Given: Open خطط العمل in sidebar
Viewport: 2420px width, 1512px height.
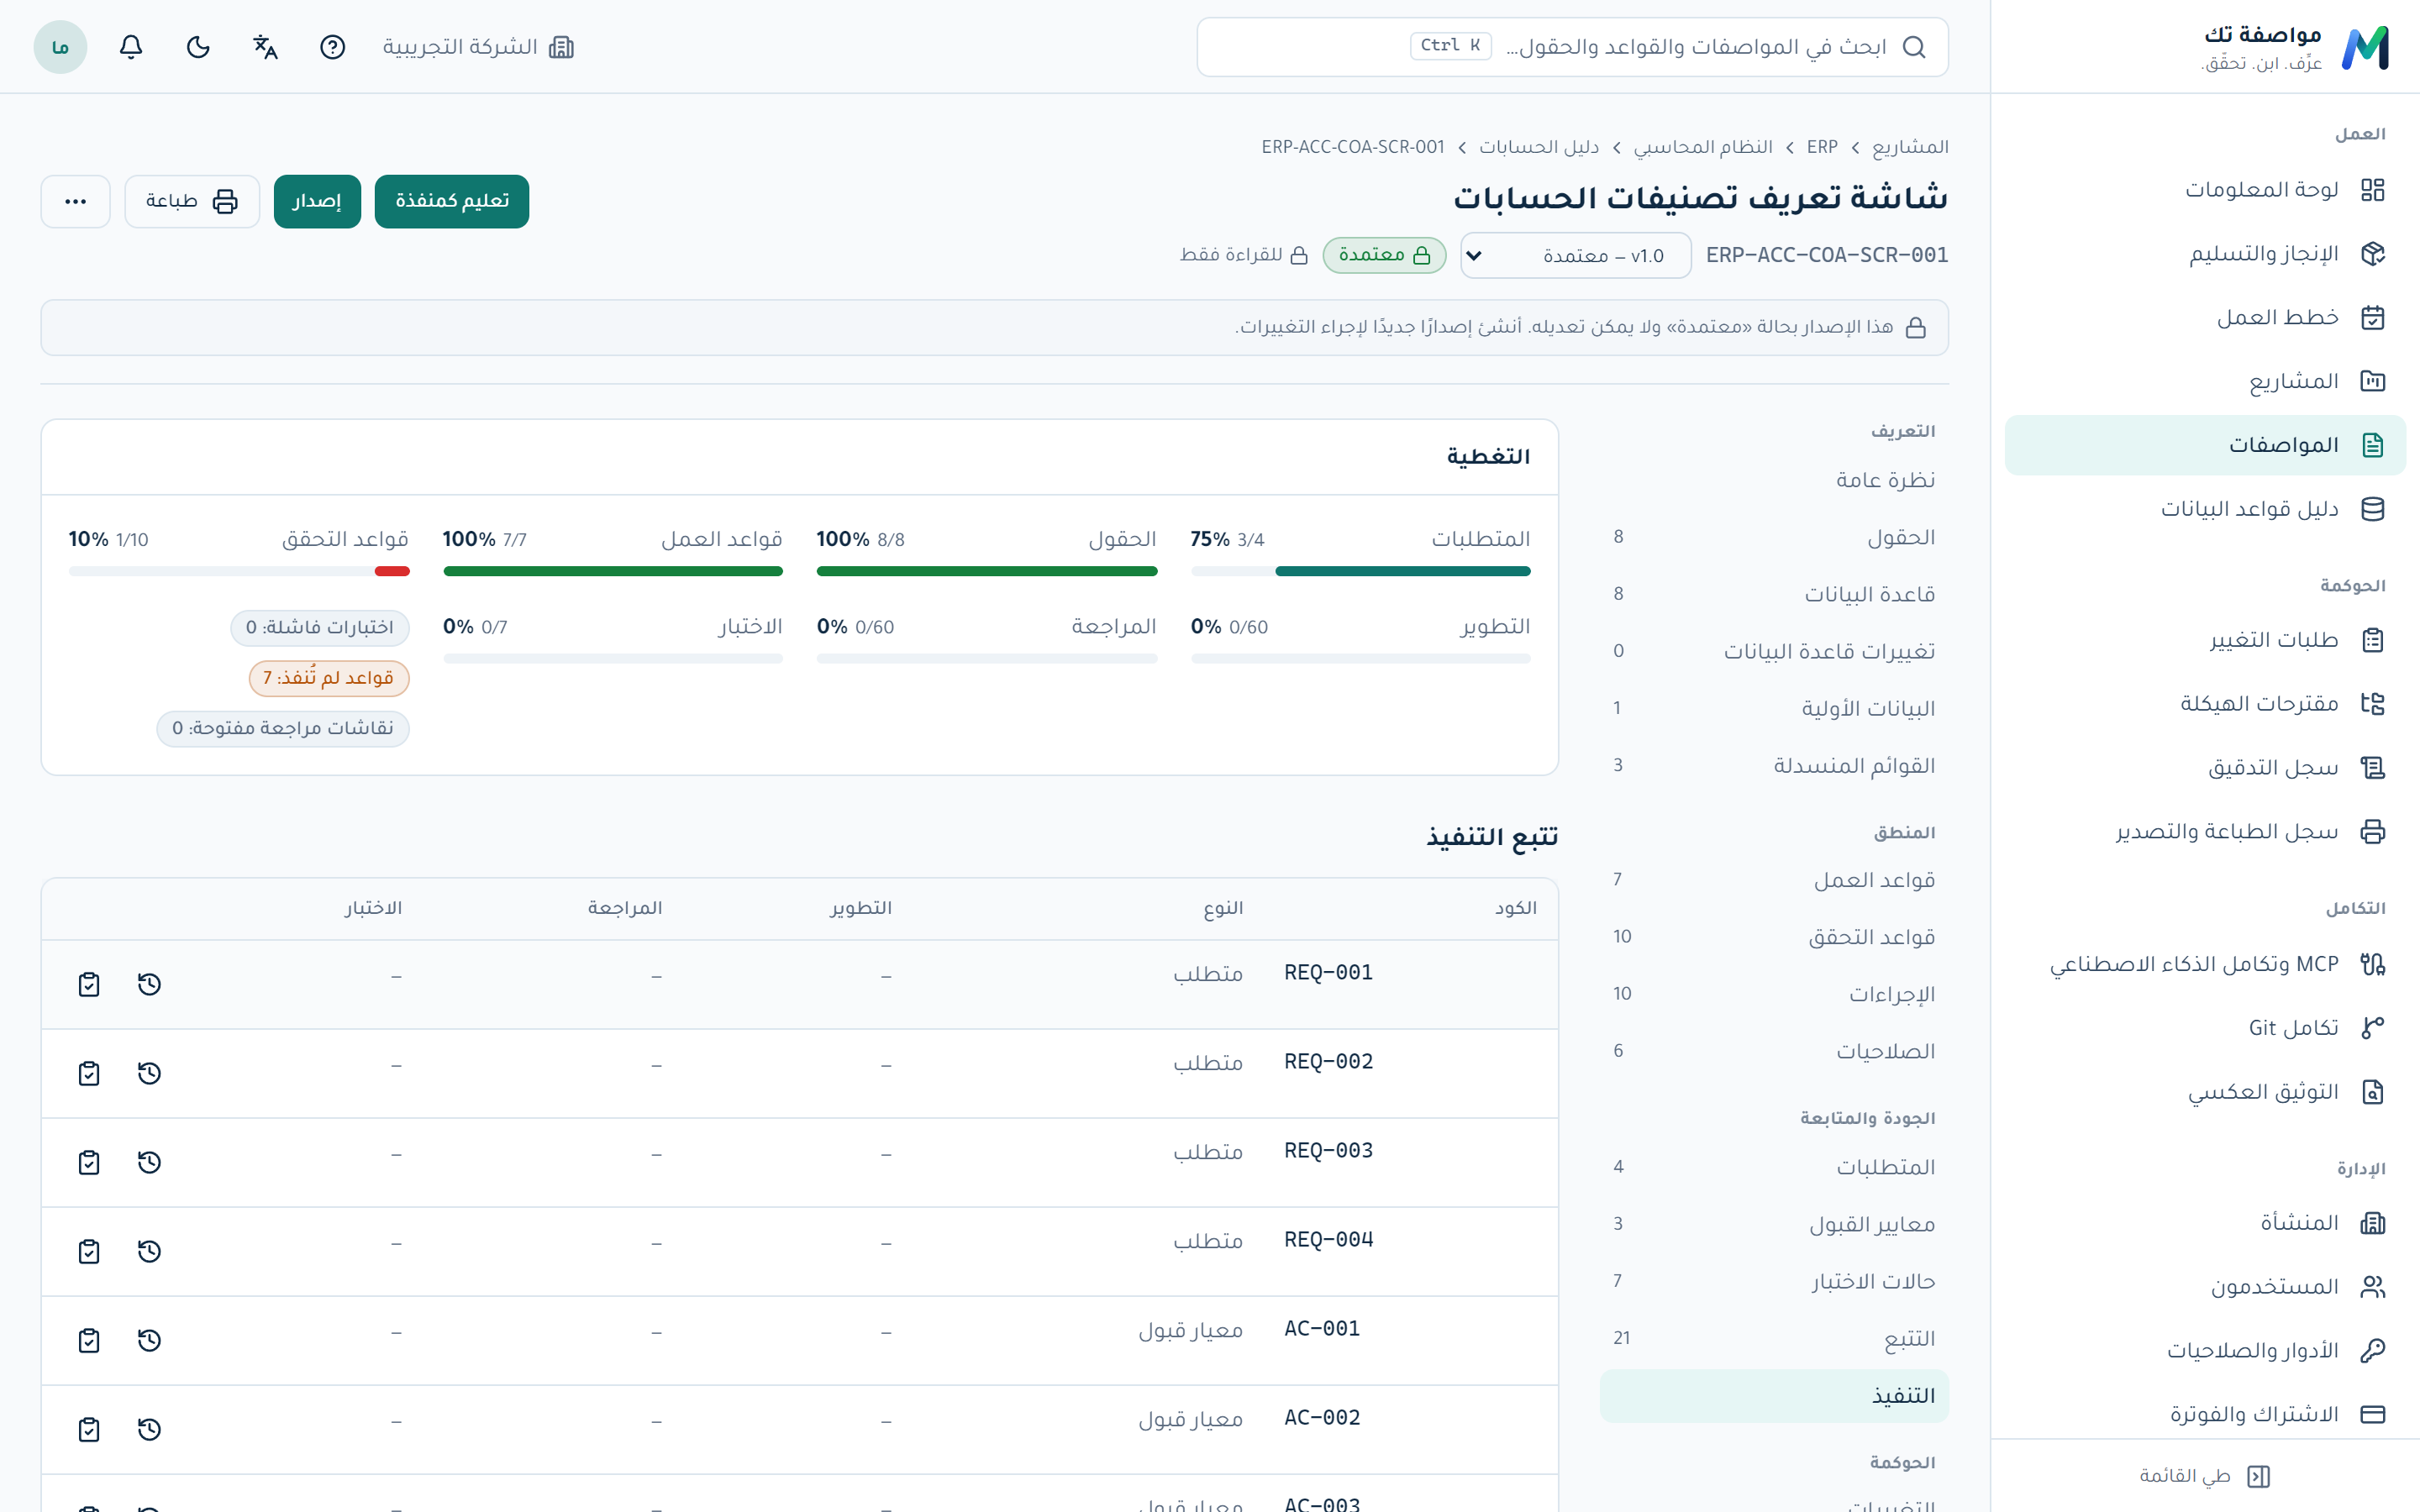Looking at the screenshot, I should tap(2205, 317).
